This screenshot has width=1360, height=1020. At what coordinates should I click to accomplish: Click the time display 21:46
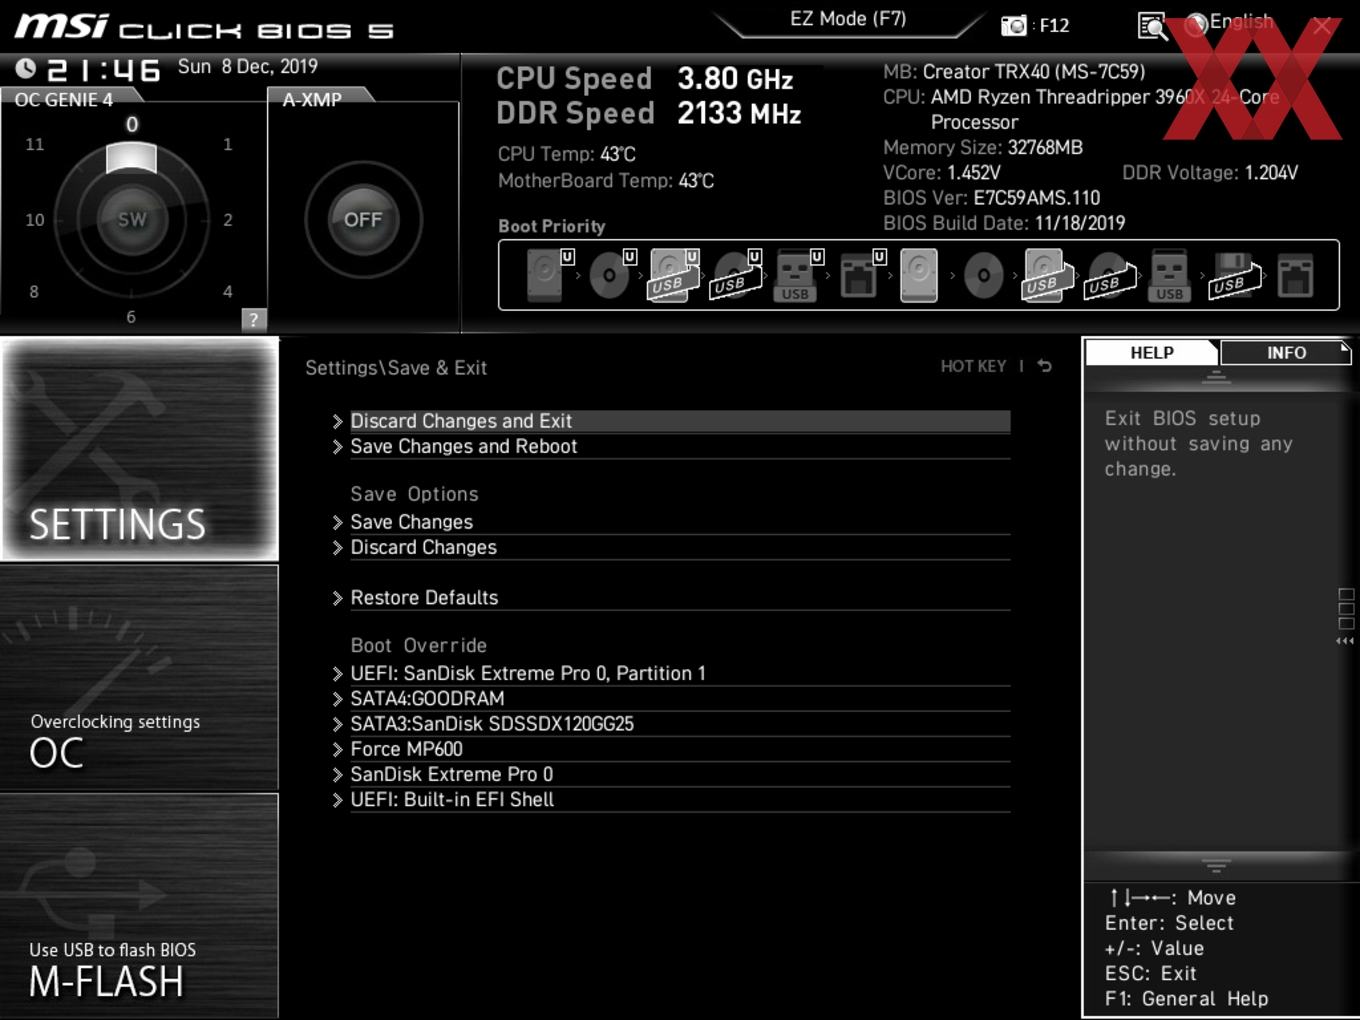(104, 70)
